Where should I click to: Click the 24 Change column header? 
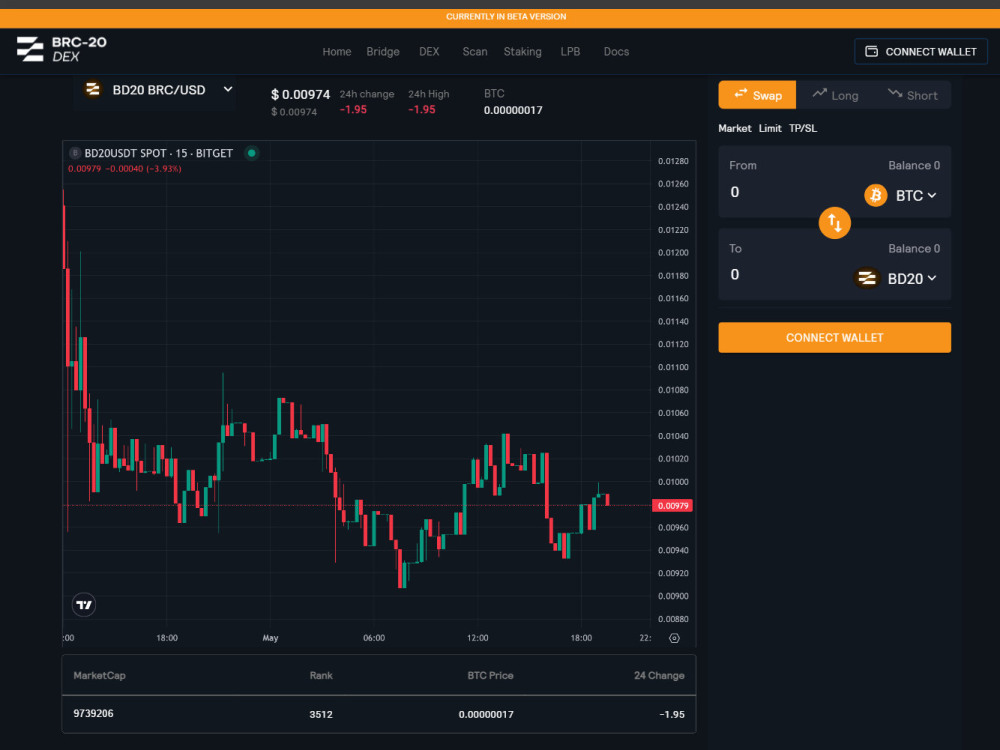click(x=659, y=675)
